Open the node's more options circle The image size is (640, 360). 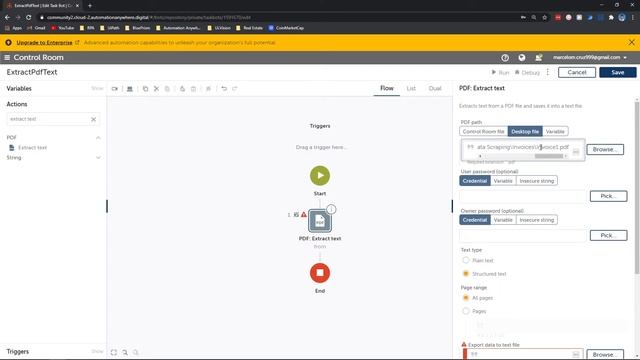[x=331, y=209]
